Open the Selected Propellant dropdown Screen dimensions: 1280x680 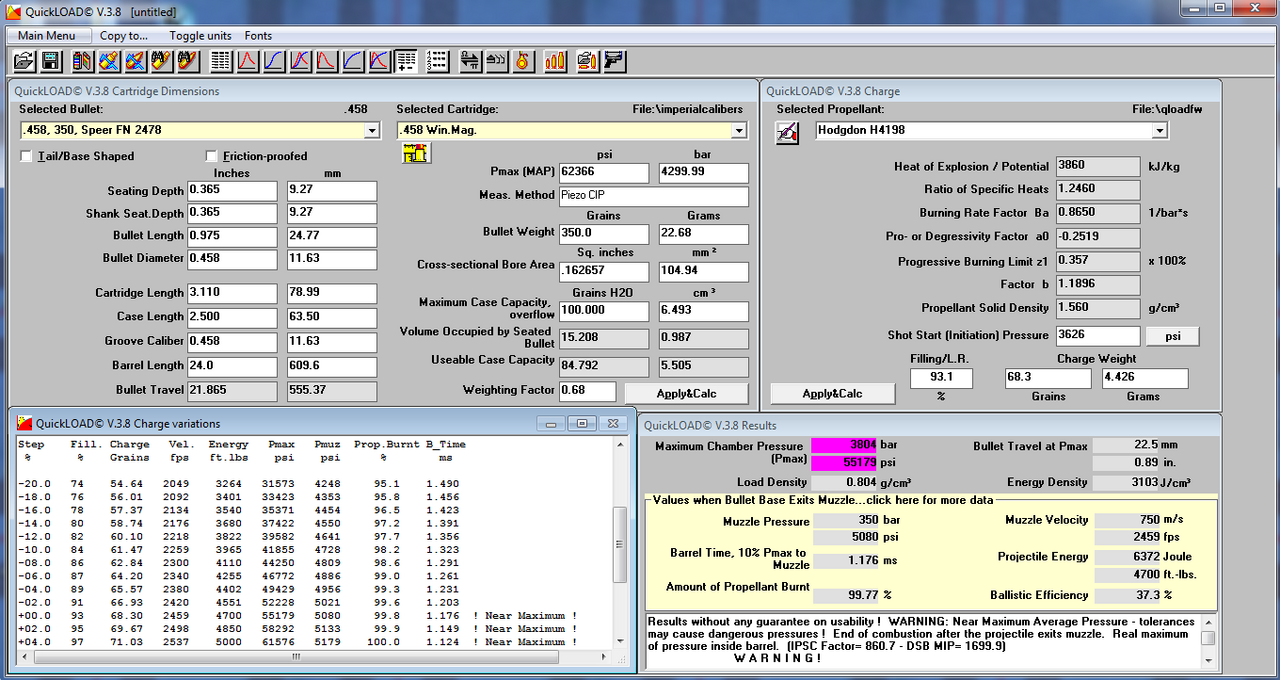point(1160,130)
